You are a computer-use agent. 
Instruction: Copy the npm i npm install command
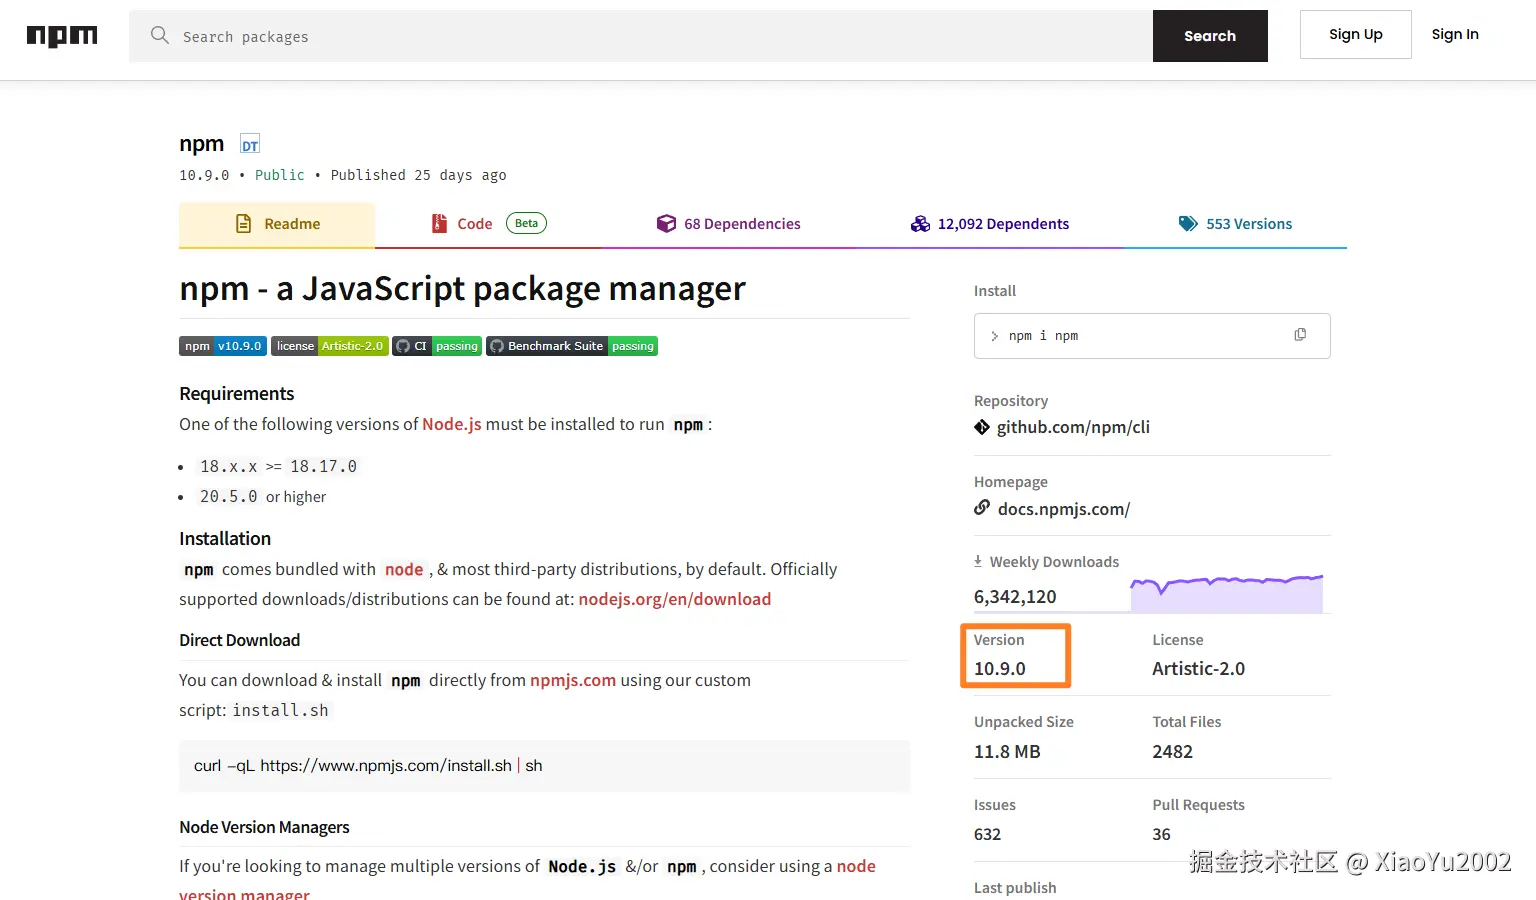1300,335
